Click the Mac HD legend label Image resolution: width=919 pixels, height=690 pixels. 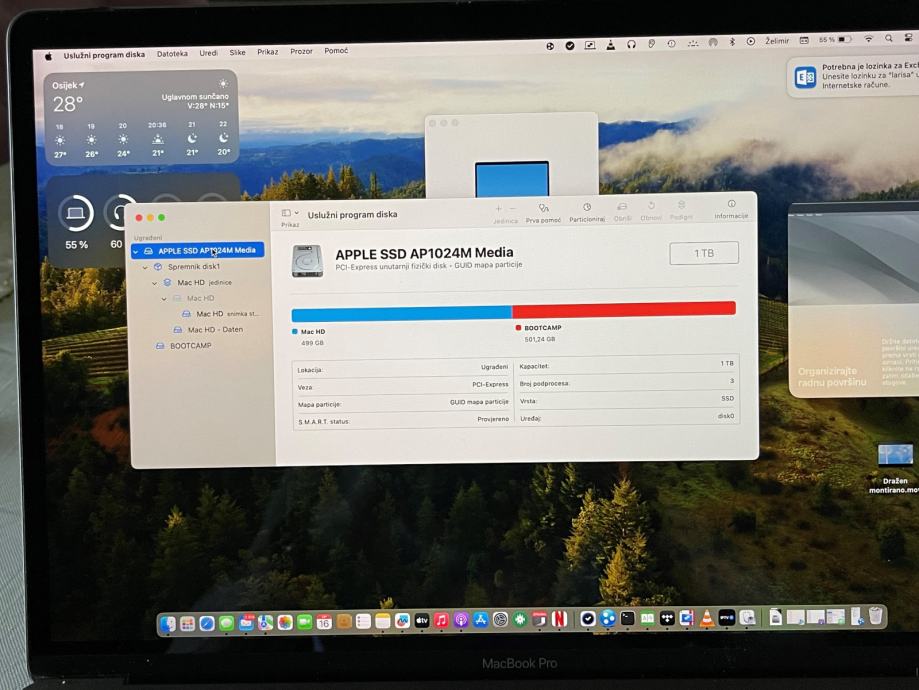313,332
